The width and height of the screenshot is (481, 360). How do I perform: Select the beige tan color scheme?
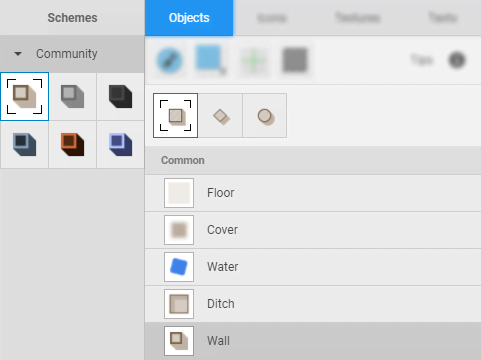coord(25,96)
